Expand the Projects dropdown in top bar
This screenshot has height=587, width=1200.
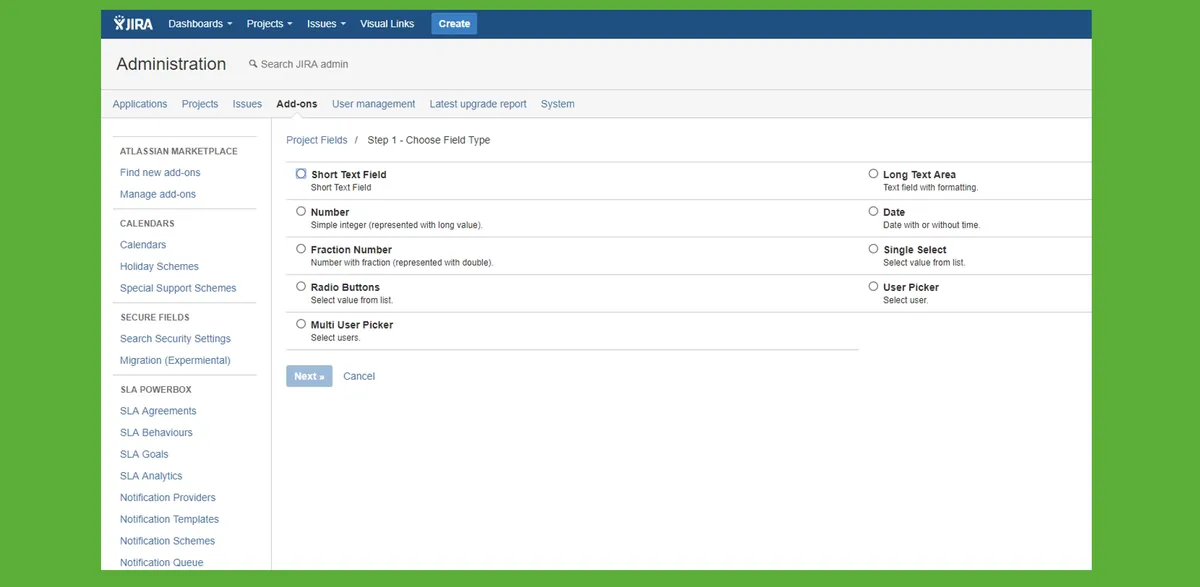[270, 24]
